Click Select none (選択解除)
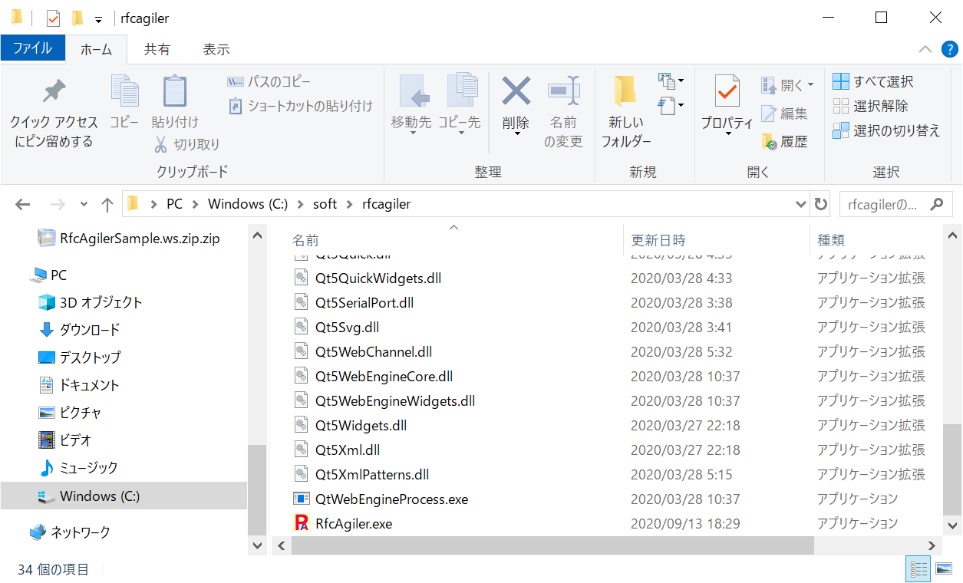This screenshot has height=583, width=963. pyautogui.click(x=870, y=106)
